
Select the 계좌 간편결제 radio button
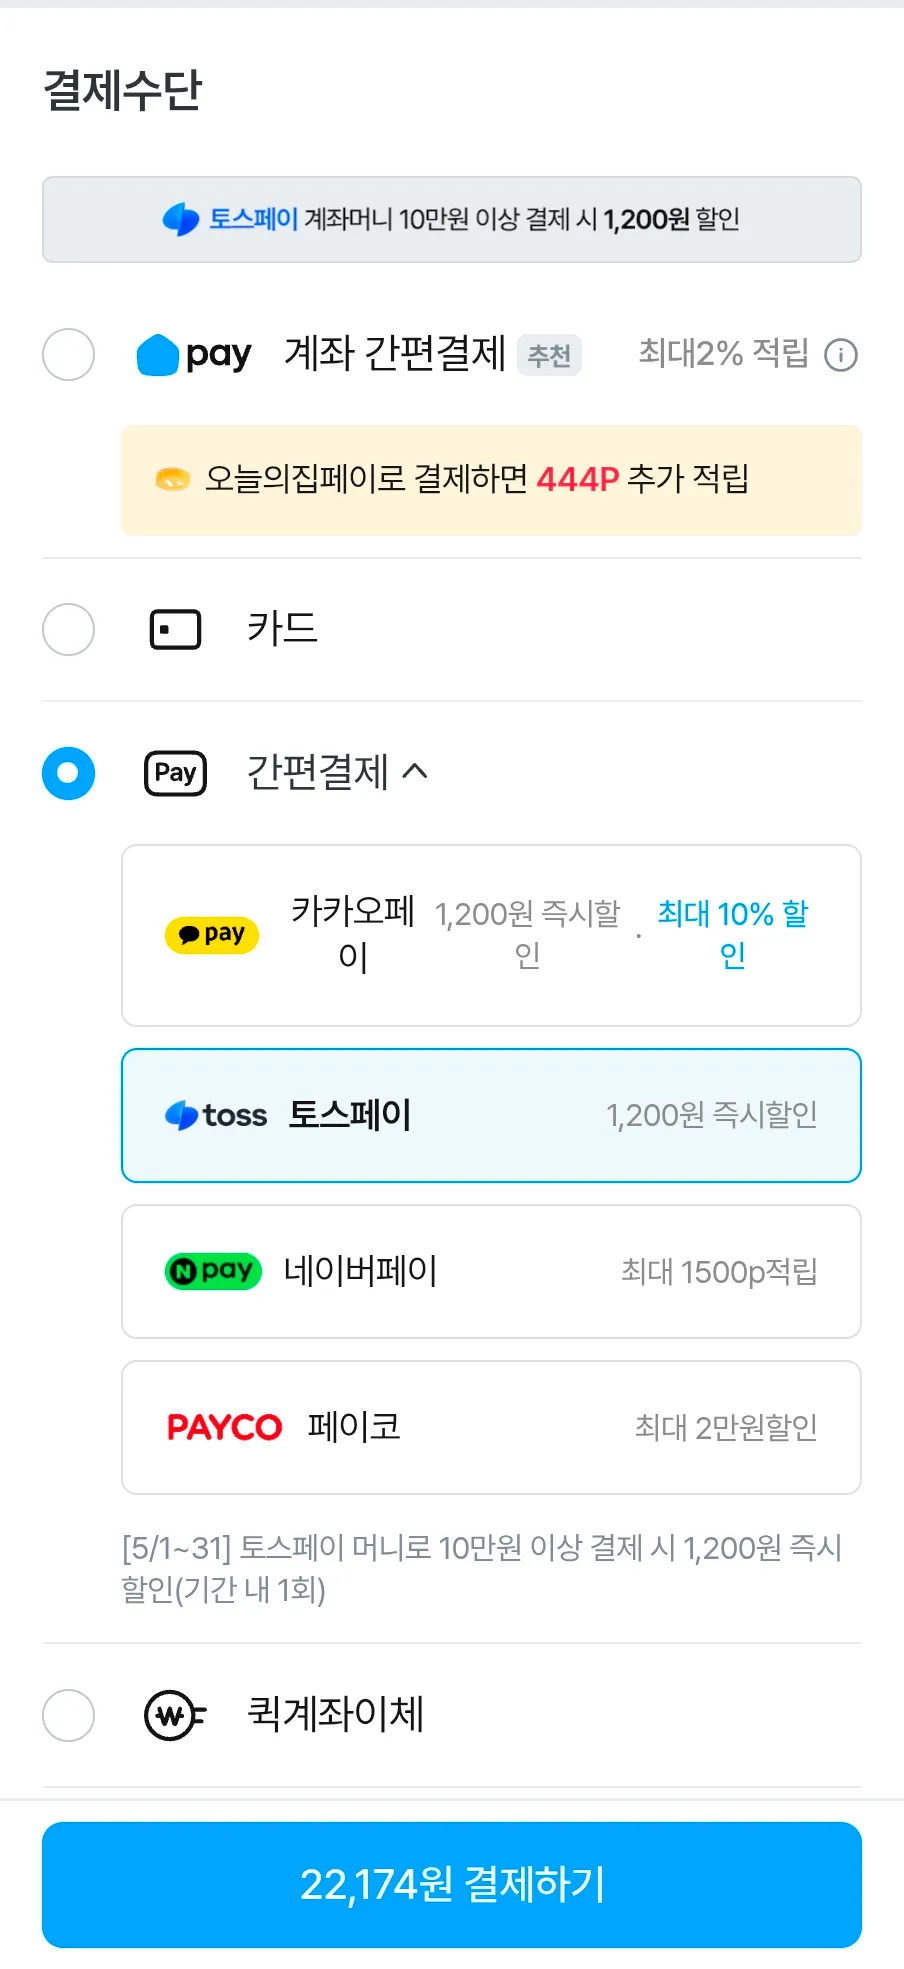69,354
